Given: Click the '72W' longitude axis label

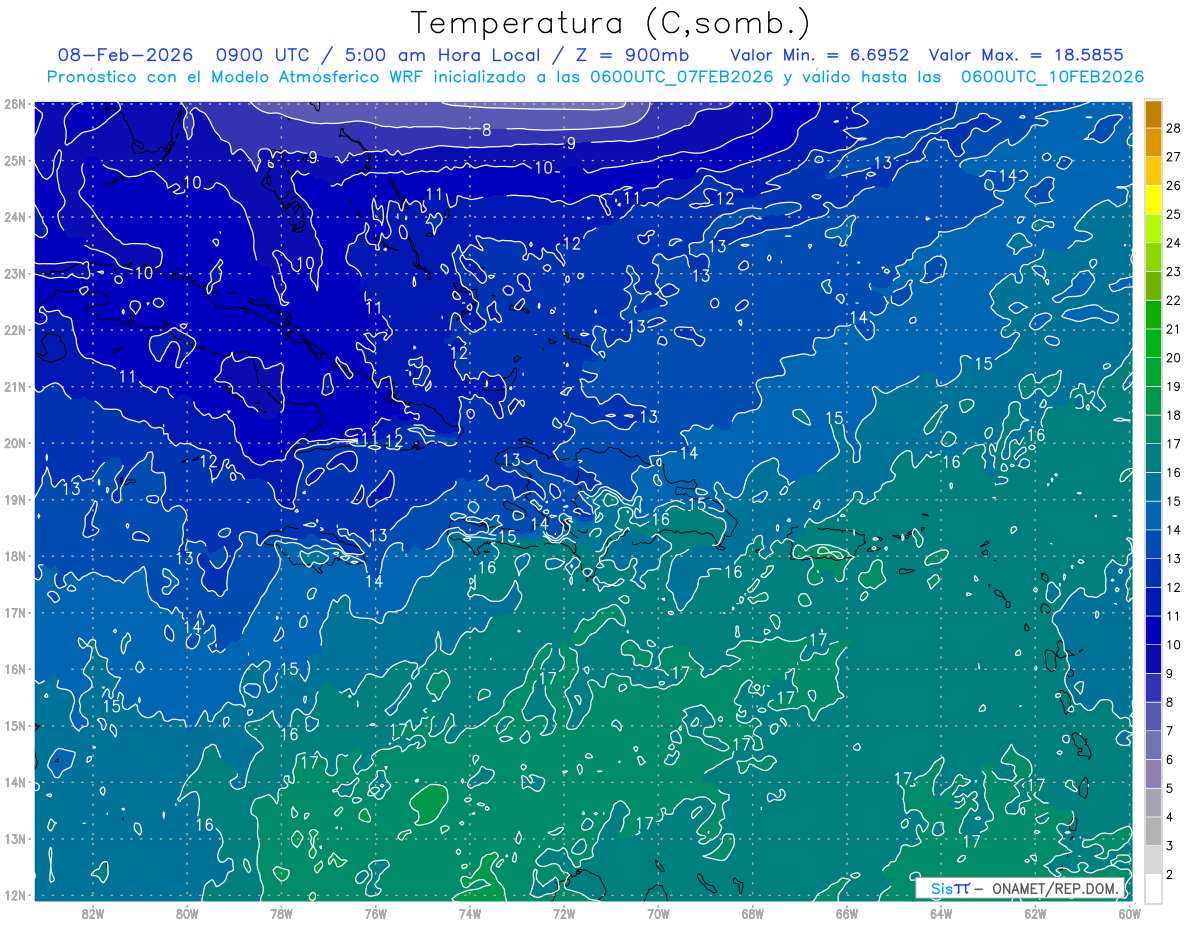Looking at the screenshot, I should [x=564, y=913].
